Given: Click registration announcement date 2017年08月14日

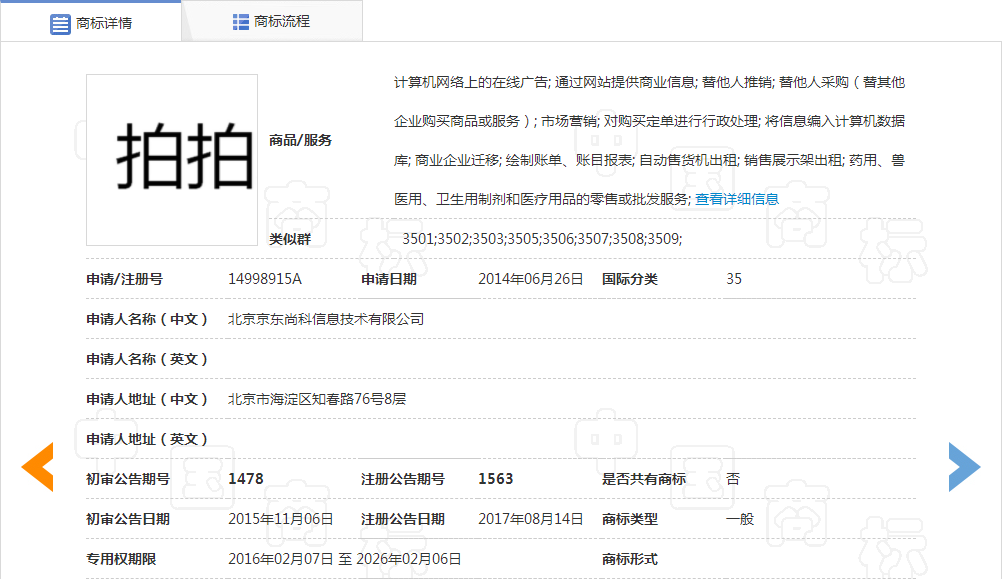Looking at the screenshot, I should tap(530, 519).
